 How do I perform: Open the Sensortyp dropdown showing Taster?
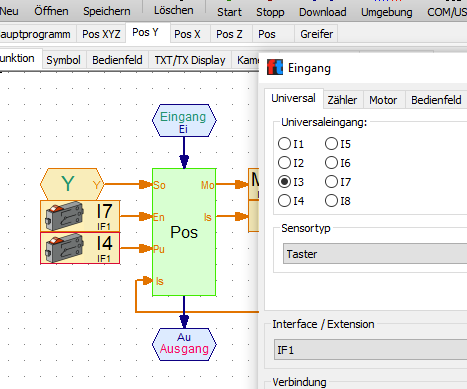point(375,254)
